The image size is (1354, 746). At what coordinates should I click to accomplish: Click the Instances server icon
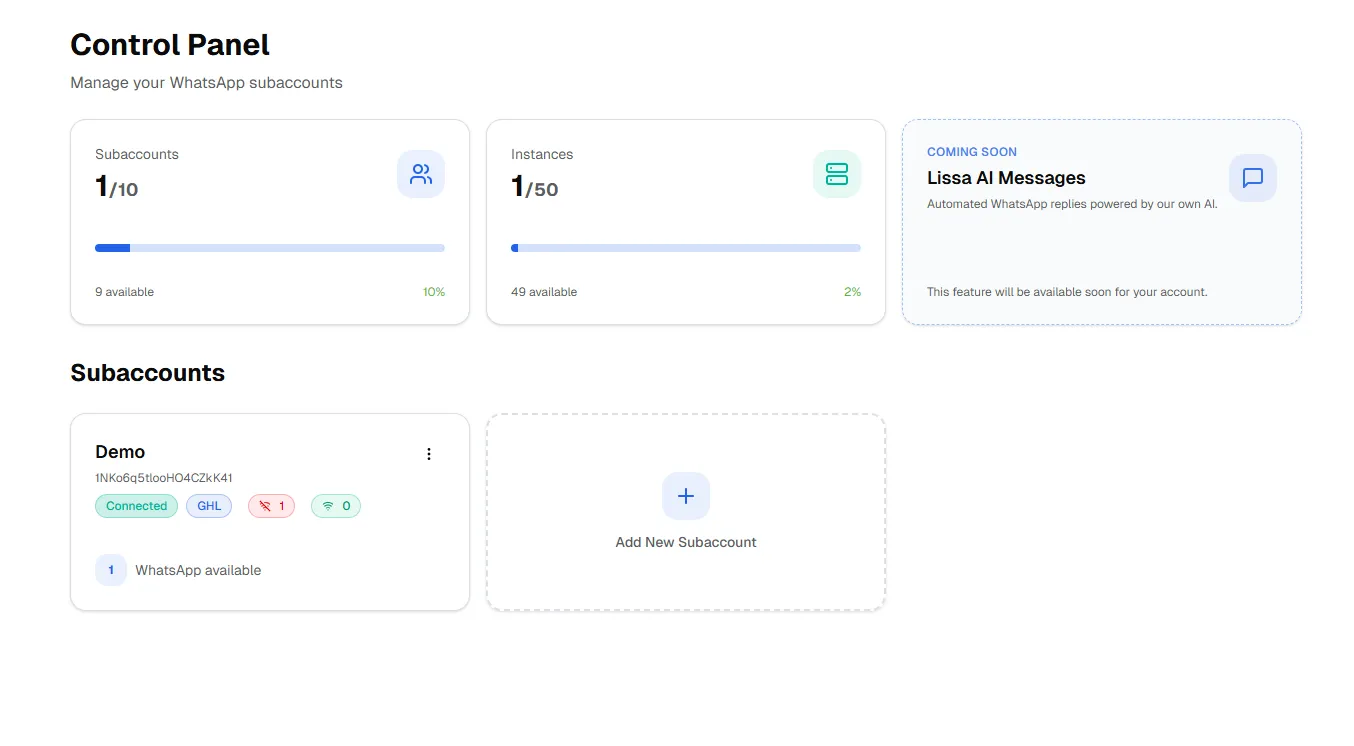837,174
